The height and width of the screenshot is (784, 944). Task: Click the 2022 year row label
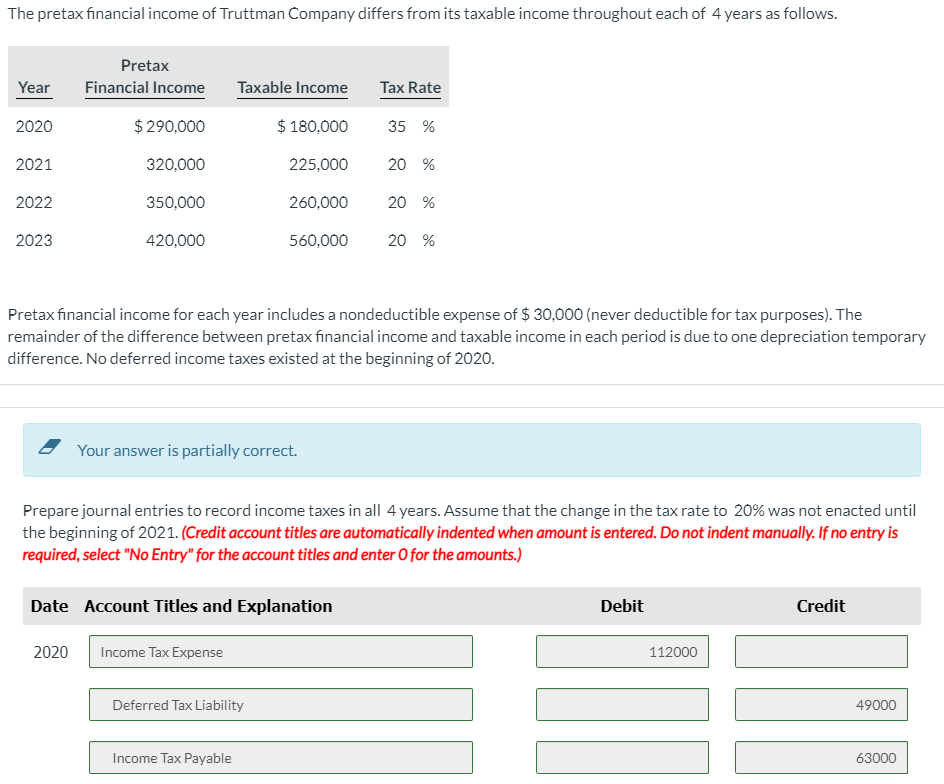pos(34,202)
